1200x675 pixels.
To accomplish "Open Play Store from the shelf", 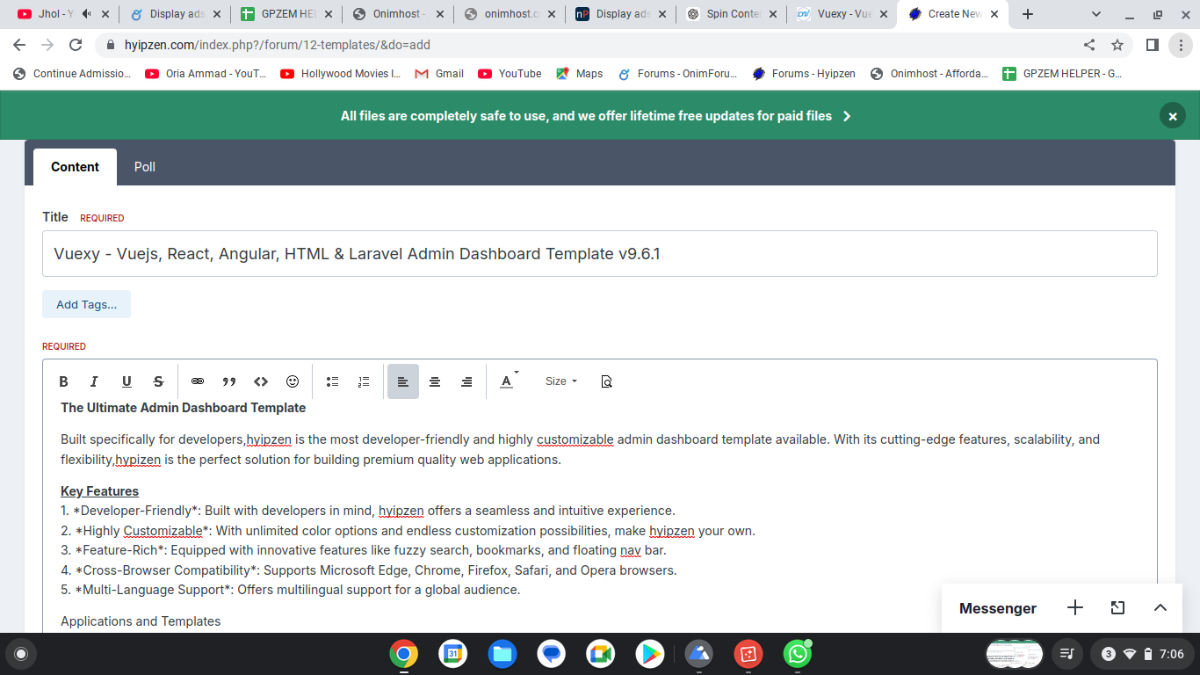I will (650, 654).
